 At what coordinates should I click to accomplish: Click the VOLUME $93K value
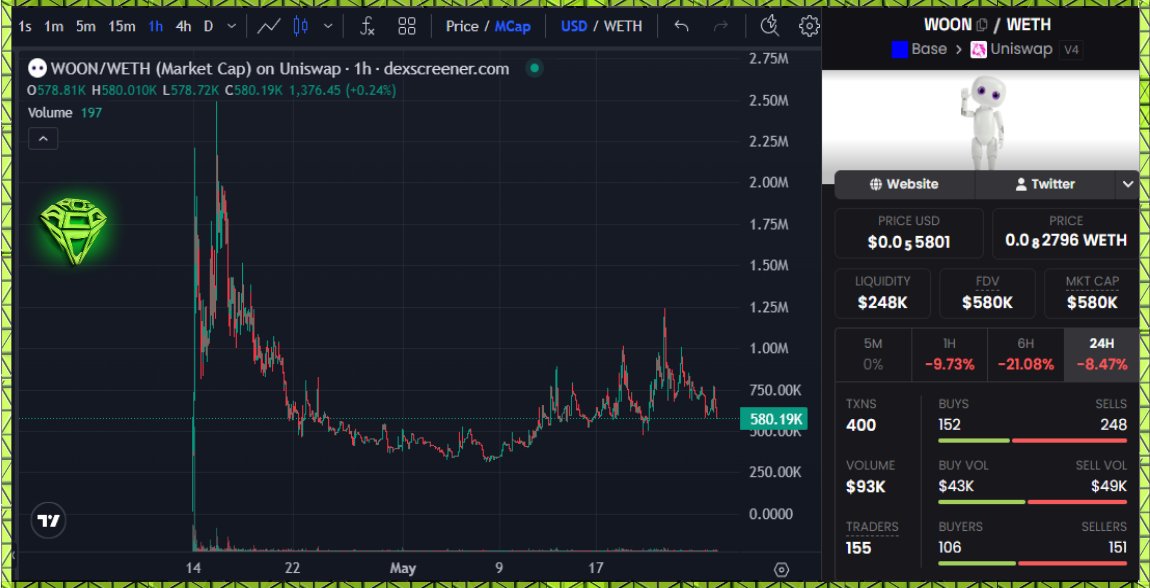pos(865,487)
